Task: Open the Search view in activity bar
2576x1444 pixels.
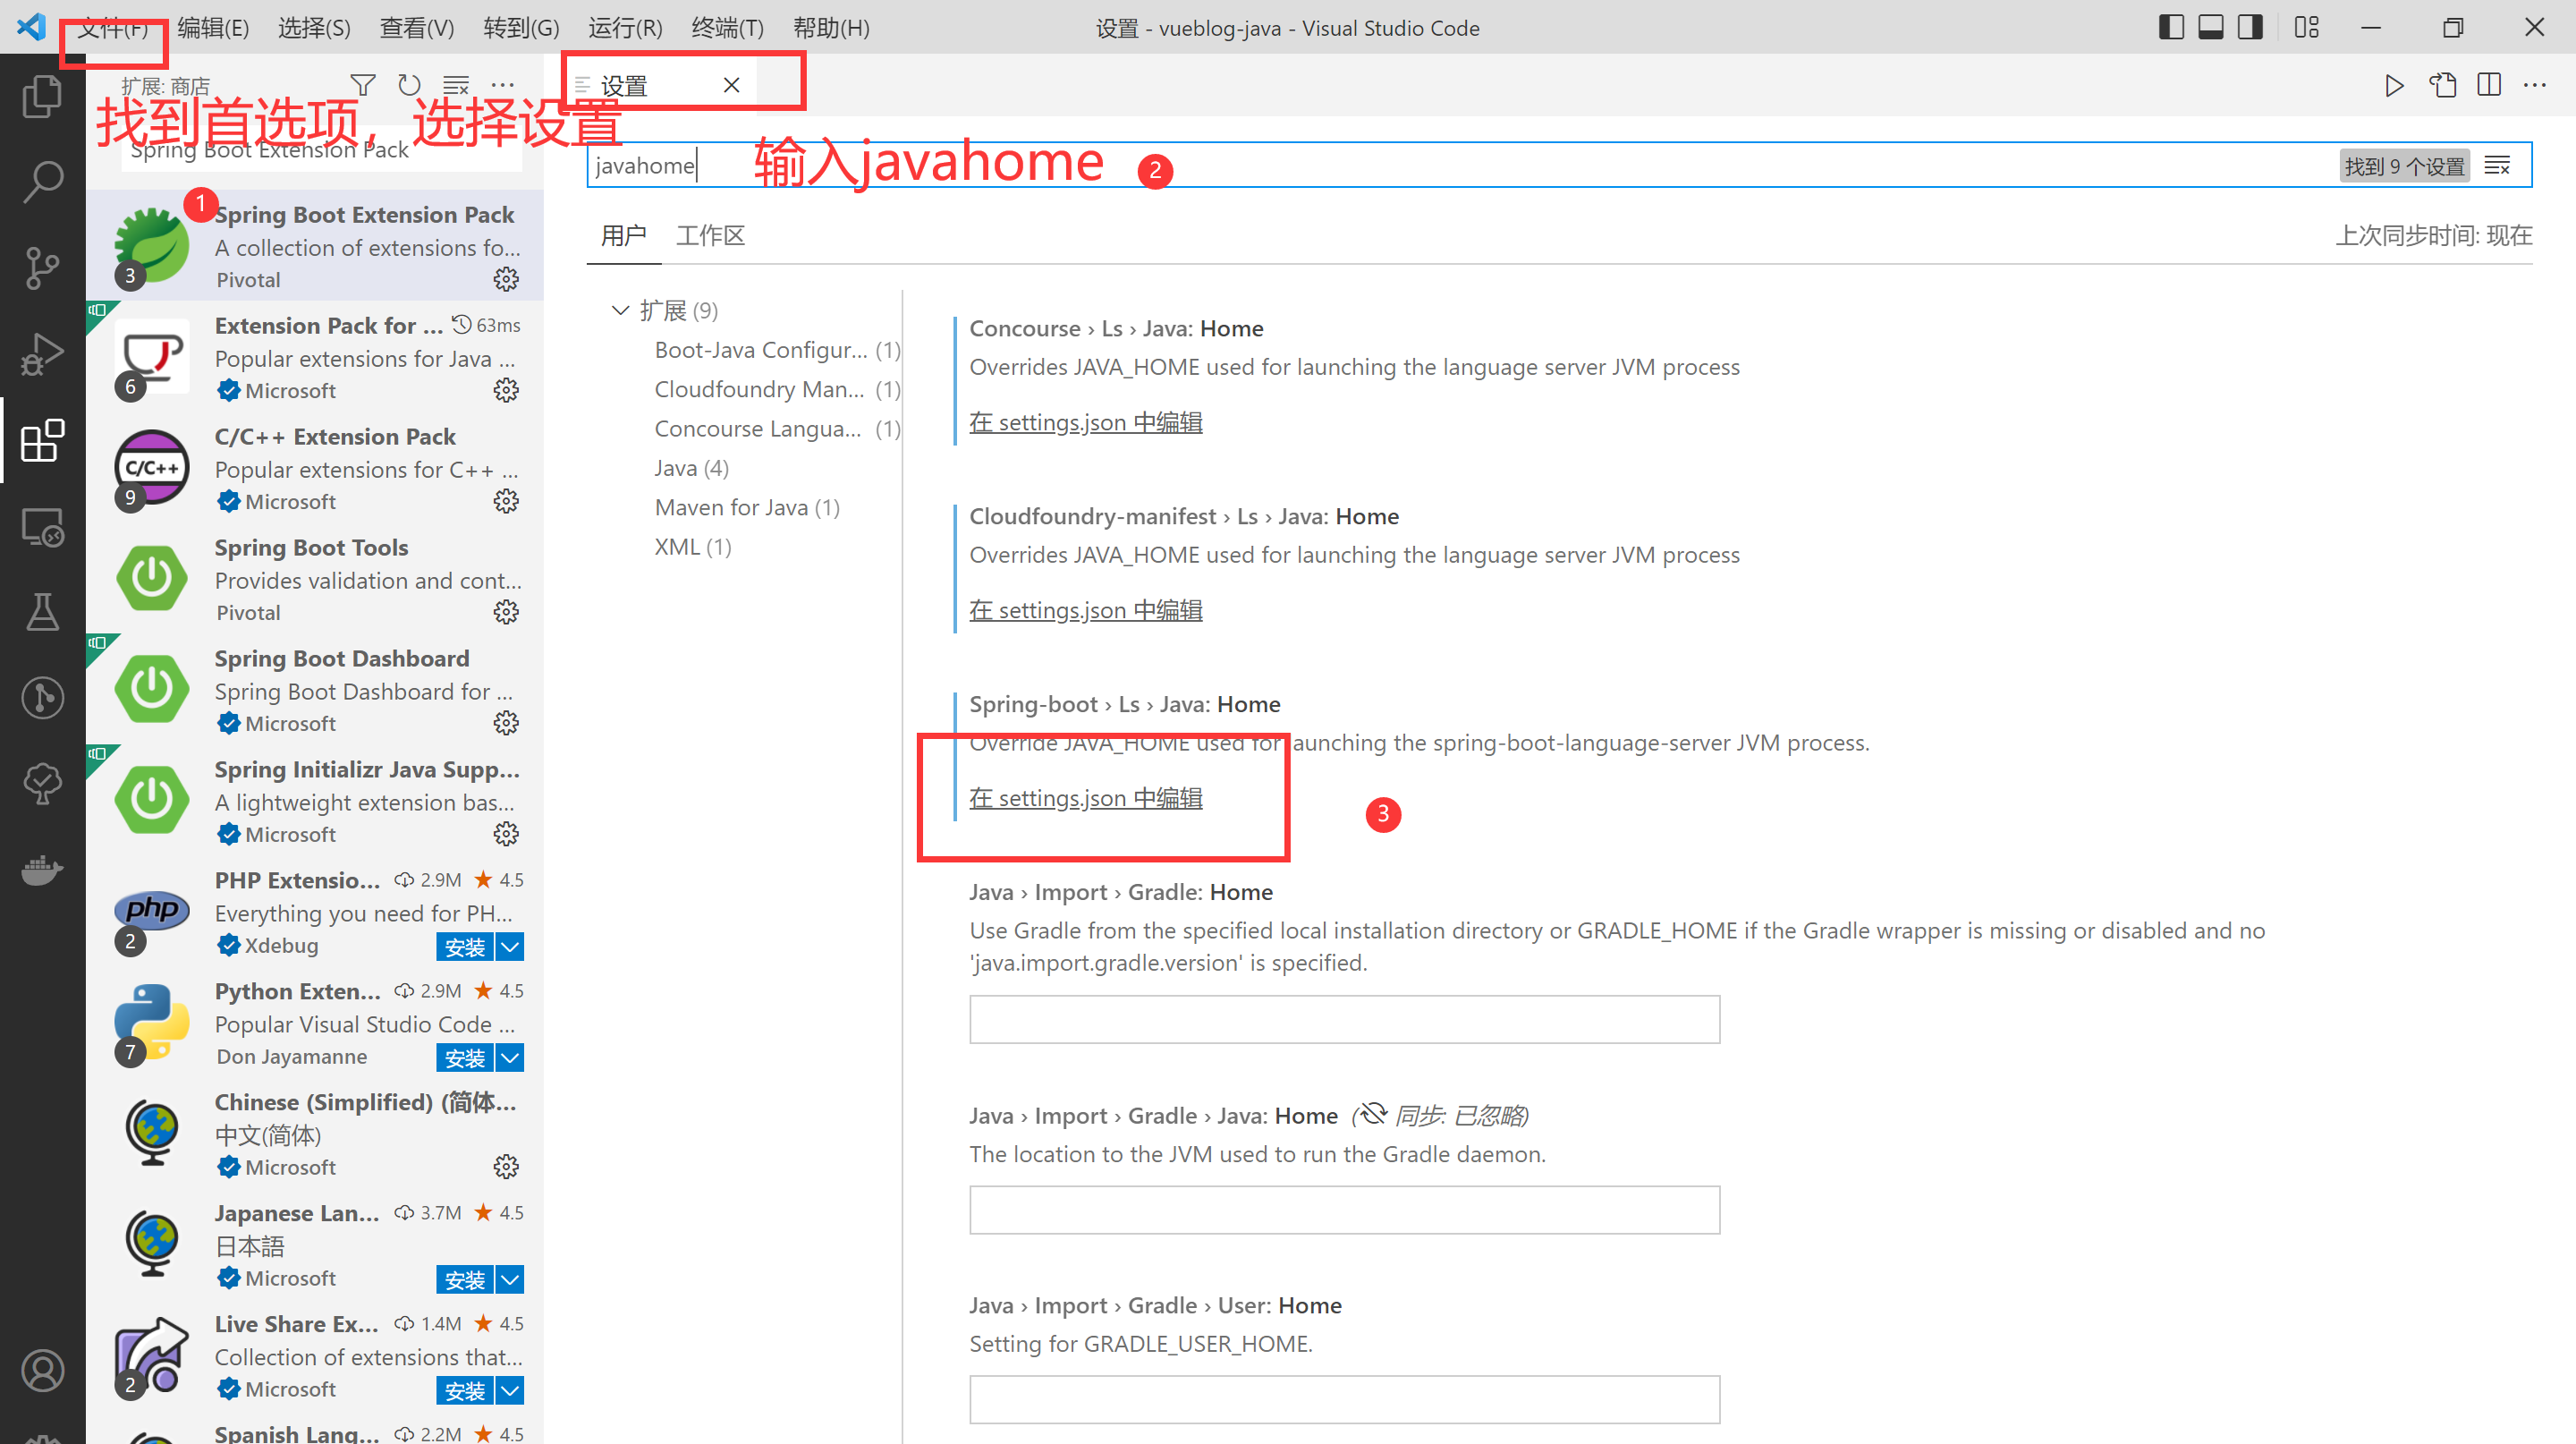Action: click(42, 182)
